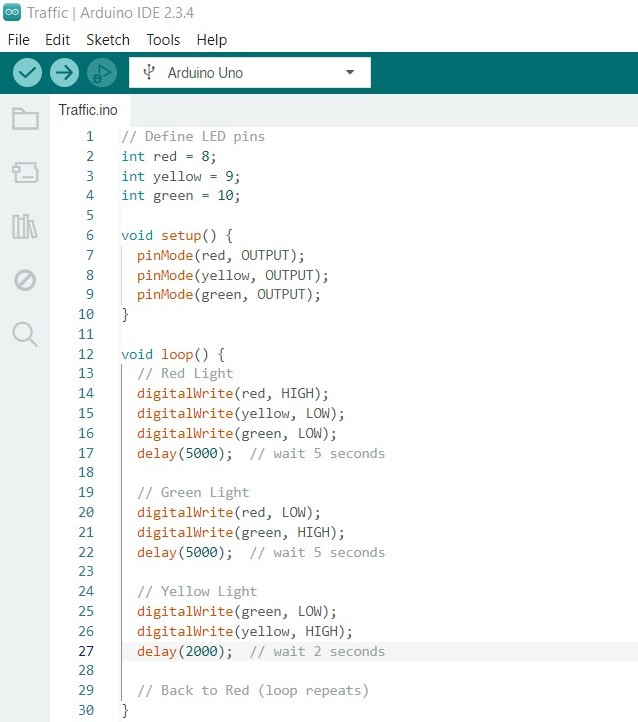Viewport: 638px width, 722px height.
Task: Click 'delay(5000);' on line 22
Action: [185, 552]
